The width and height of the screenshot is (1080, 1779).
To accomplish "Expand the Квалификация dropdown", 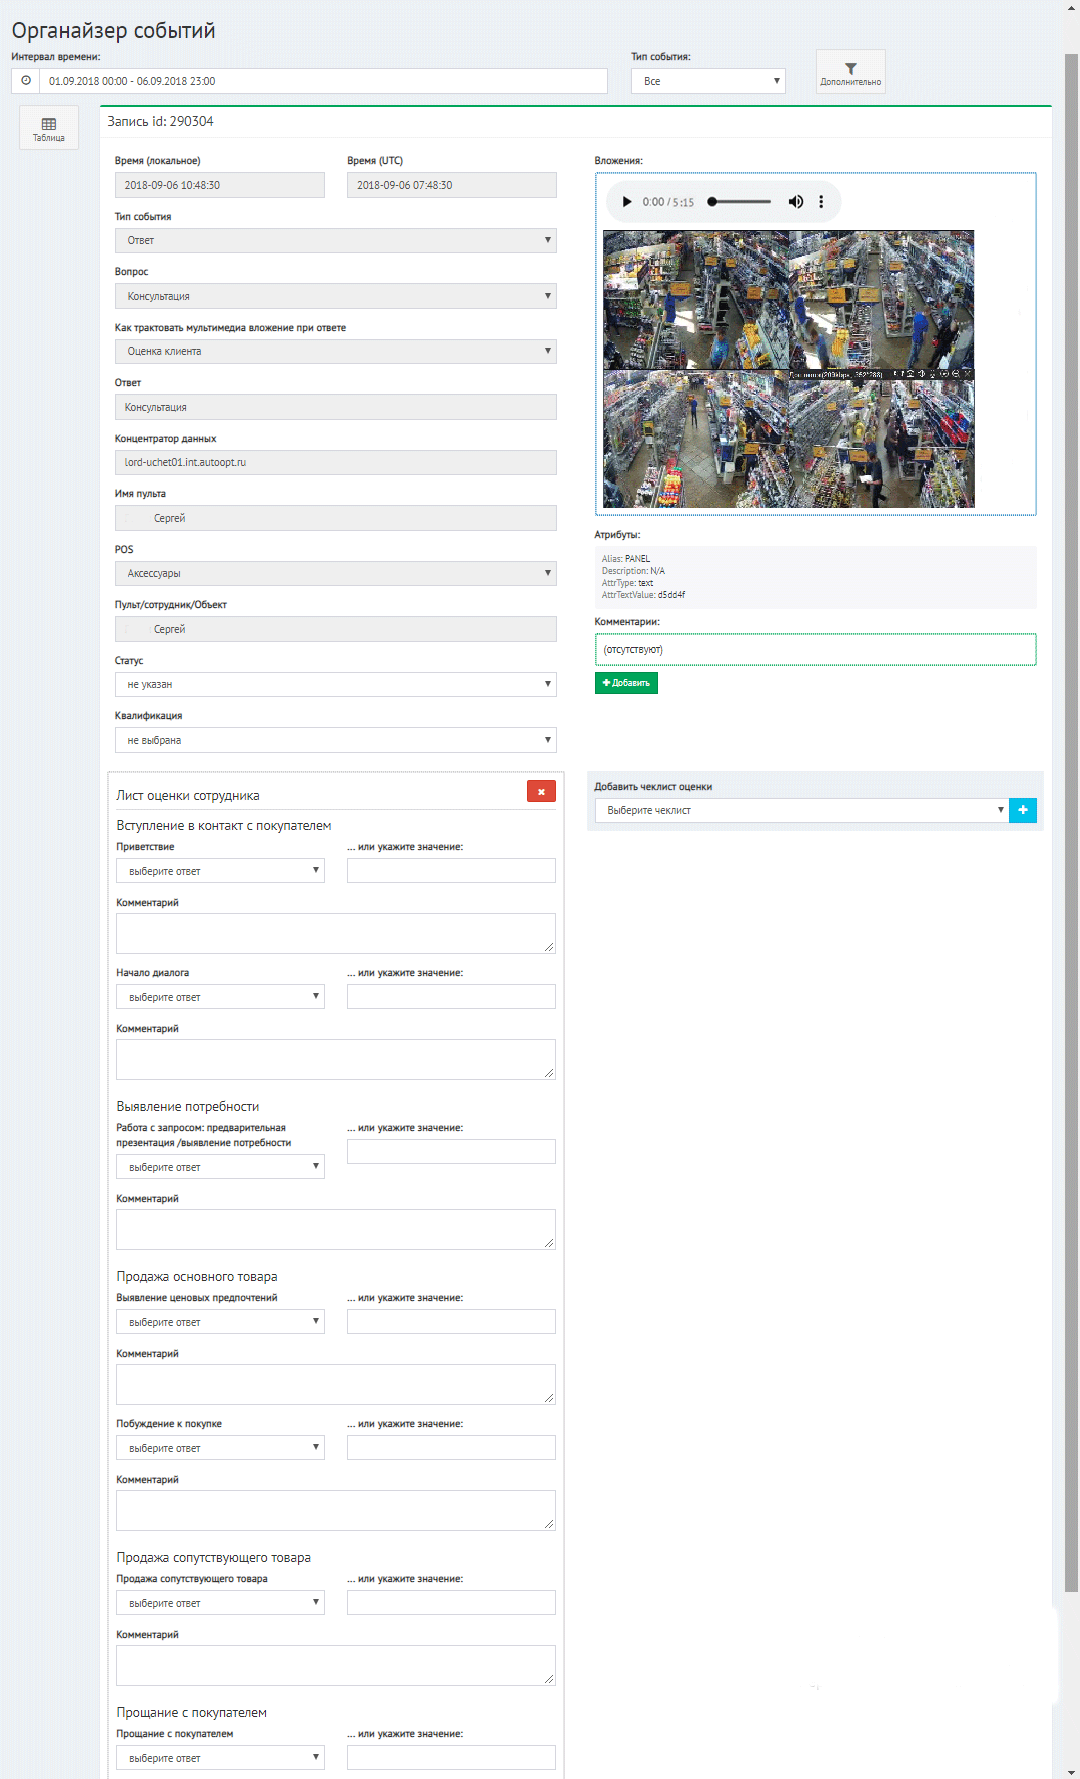I will (335, 740).
